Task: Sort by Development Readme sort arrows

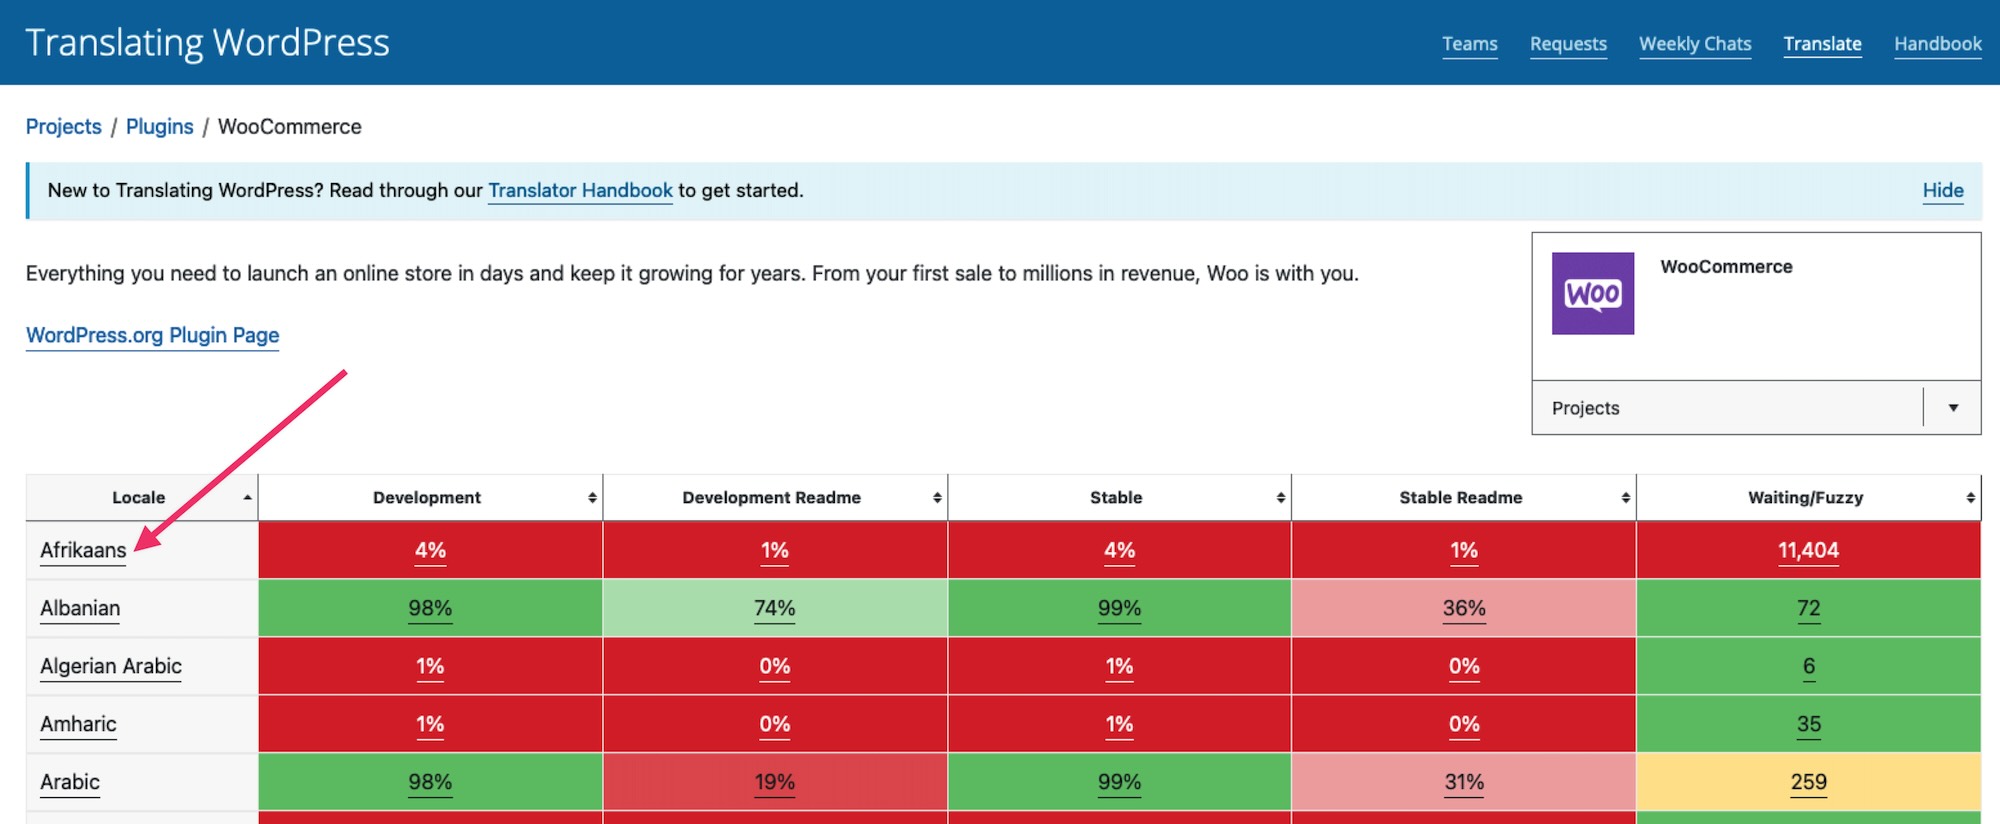Action: [937, 498]
